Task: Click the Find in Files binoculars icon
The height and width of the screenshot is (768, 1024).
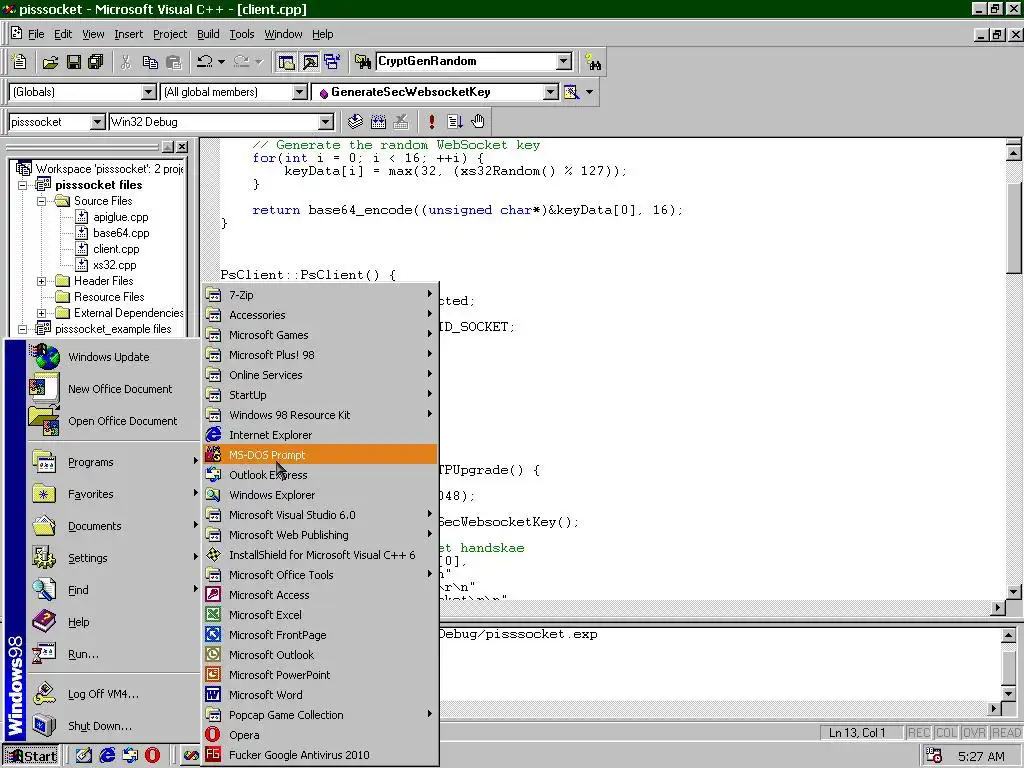Action: (x=362, y=62)
